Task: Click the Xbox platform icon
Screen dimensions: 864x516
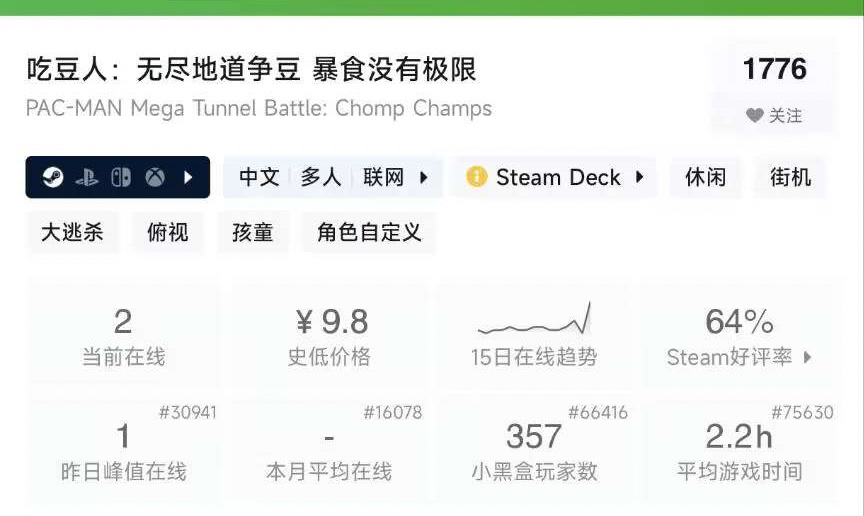Action: tap(155, 178)
